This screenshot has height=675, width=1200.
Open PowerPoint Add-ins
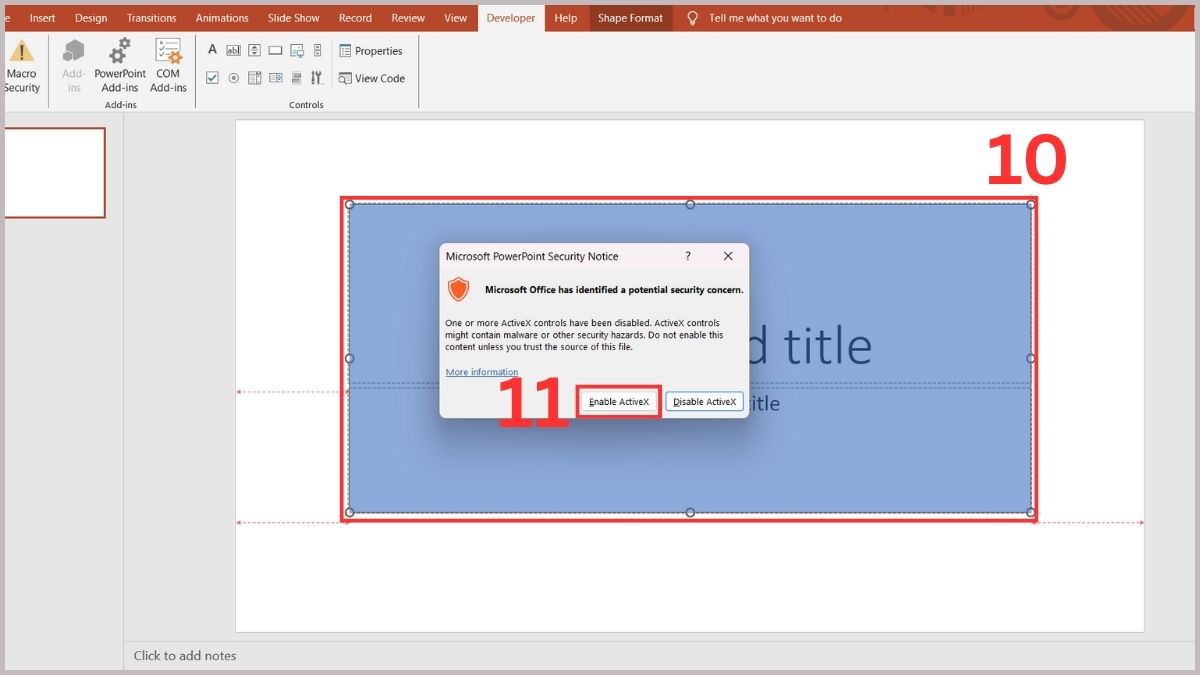coord(119,65)
